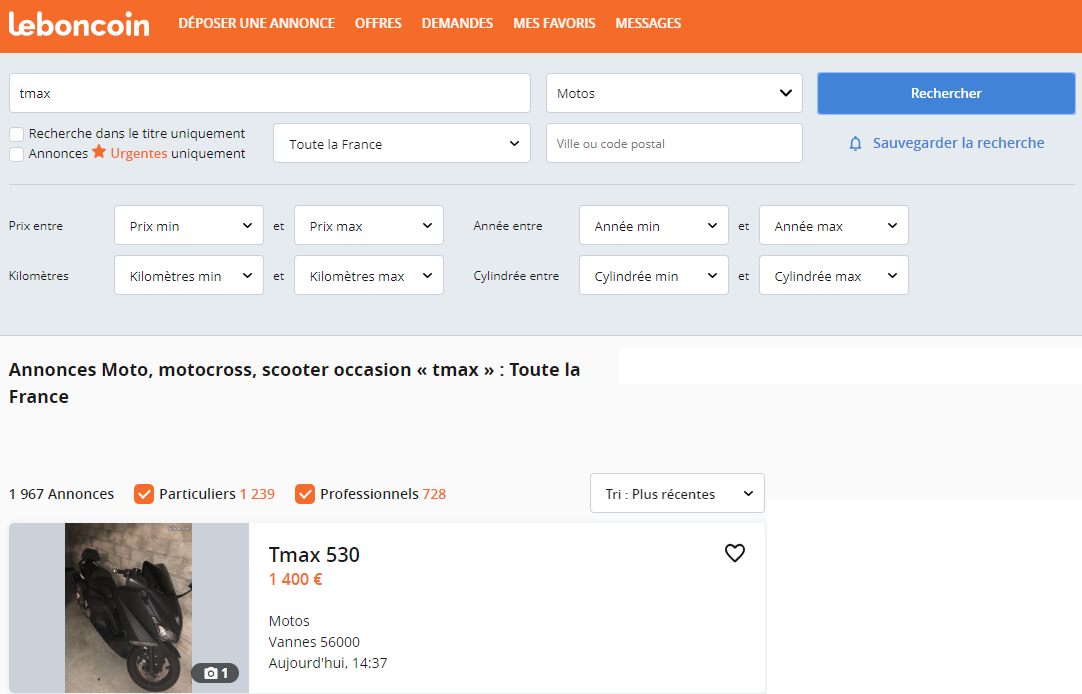
Task: Open the Année min dropdown
Action: pyautogui.click(x=653, y=226)
